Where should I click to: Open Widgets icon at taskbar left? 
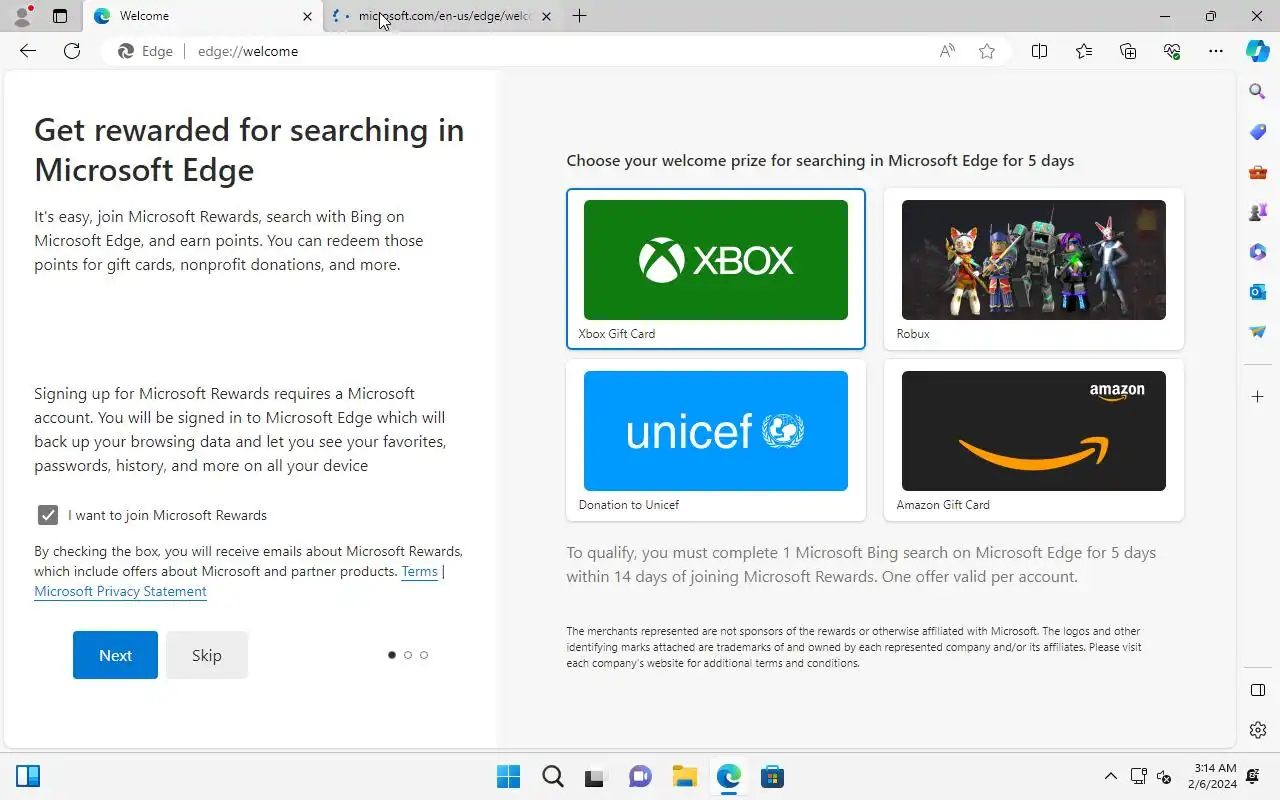28,776
